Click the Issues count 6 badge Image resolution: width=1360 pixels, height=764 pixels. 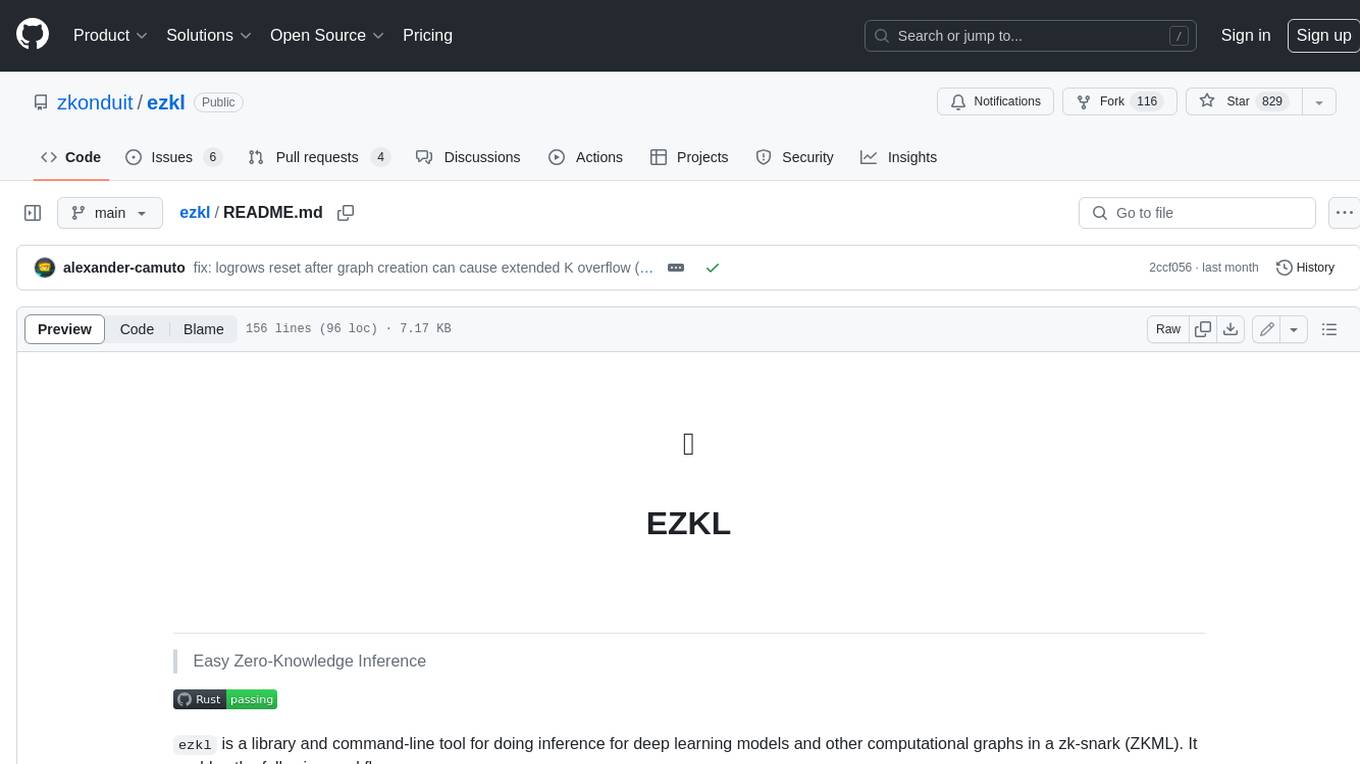[212, 157]
